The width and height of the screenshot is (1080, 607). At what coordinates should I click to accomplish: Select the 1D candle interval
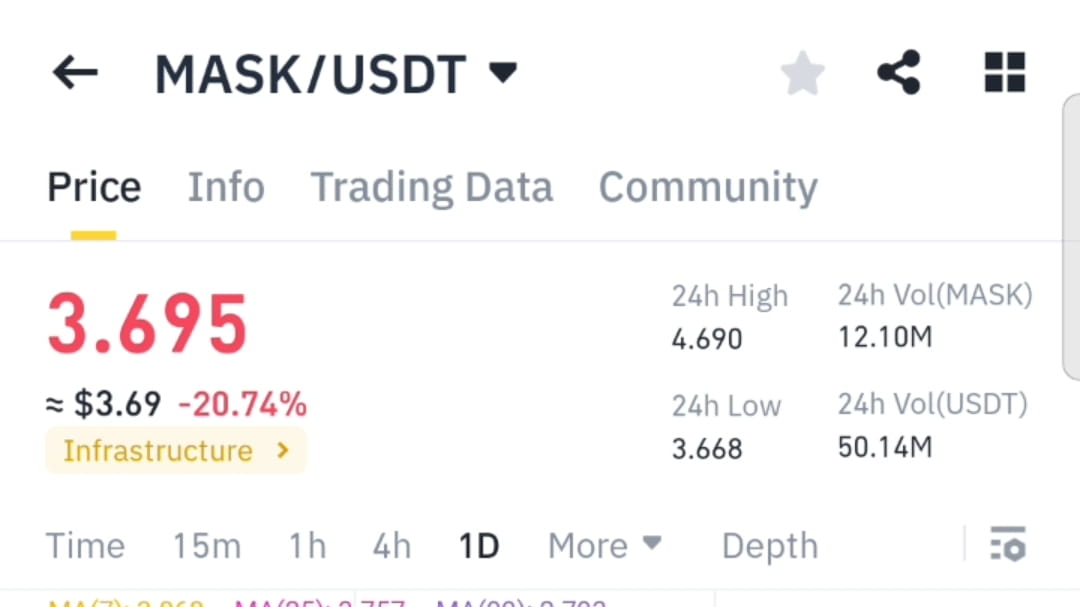[x=478, y=545]
